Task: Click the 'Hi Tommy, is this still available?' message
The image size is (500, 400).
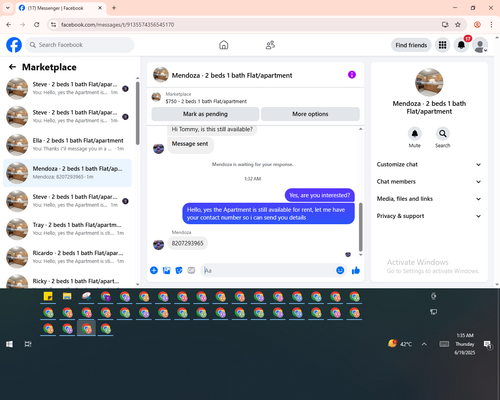Action: click(x=212, y=129)
